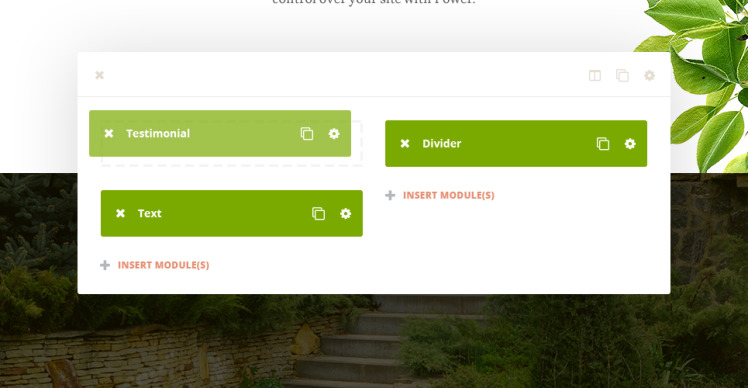Select the Text module label
Image resolution: width=748 pixels, height=388 pixels.
(150, 213)
